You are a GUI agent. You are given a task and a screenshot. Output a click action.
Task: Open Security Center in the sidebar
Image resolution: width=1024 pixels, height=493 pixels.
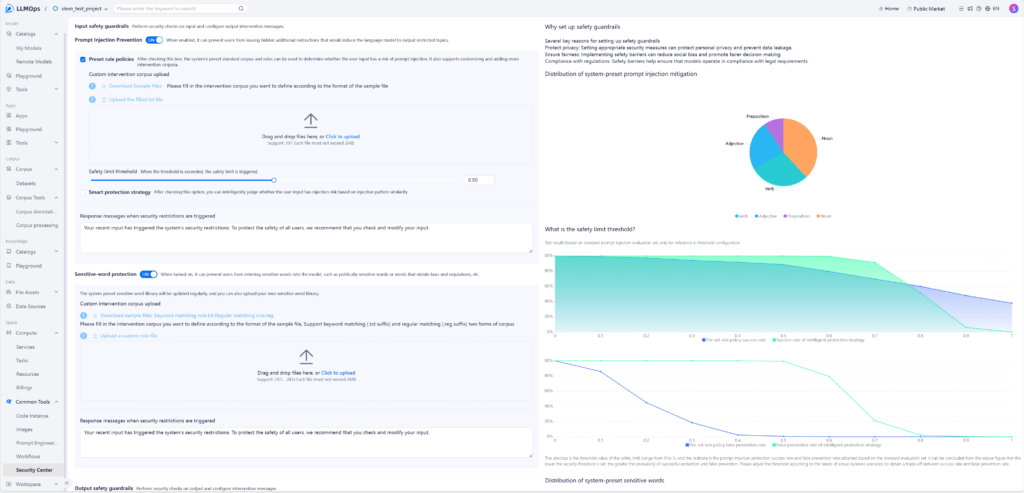point(34,469)
